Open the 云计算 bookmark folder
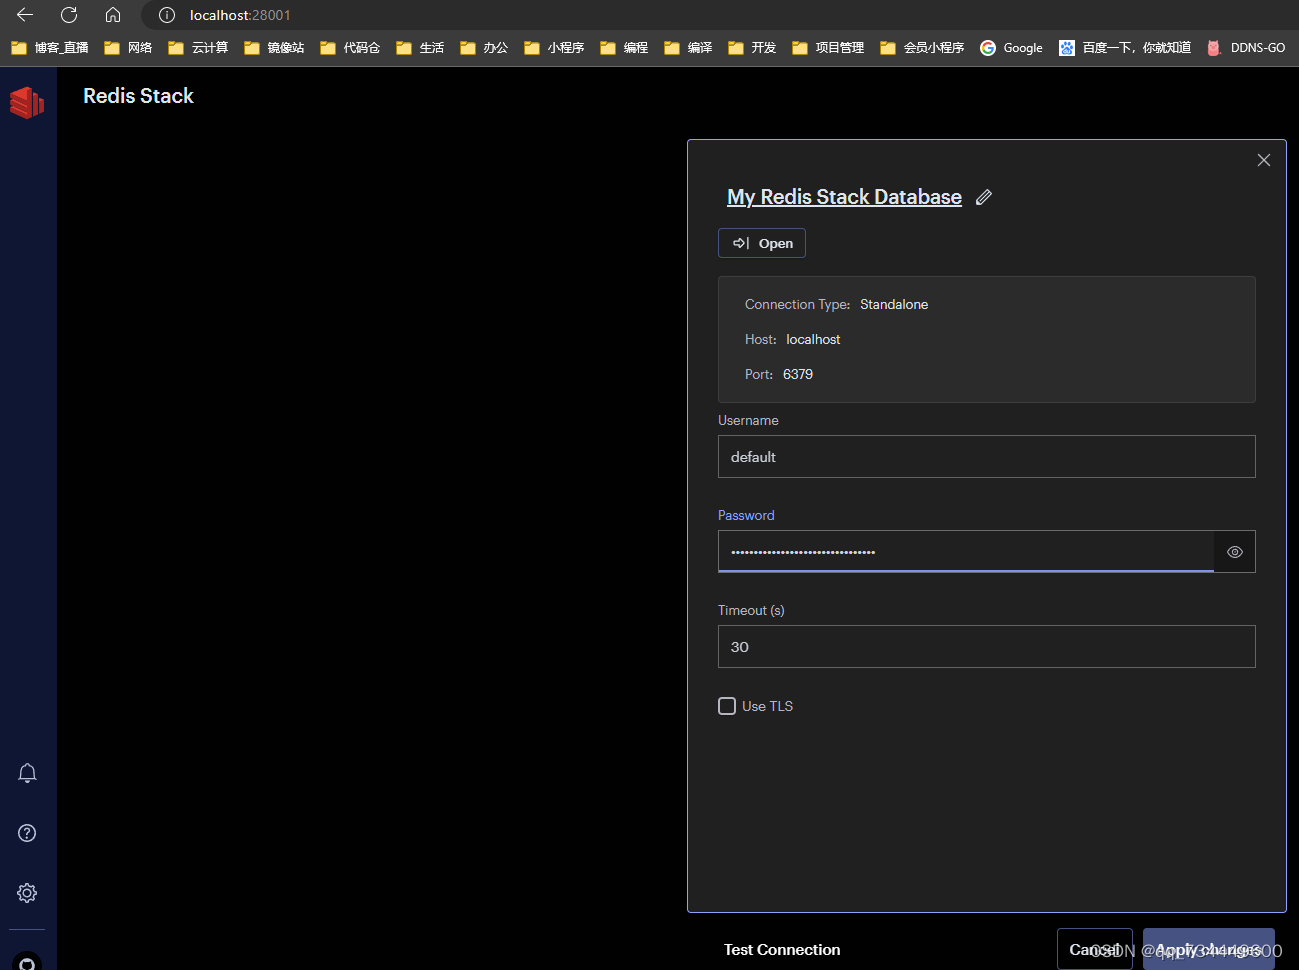This screenshot has width=1299, height=970. click(x=199, y=48)
